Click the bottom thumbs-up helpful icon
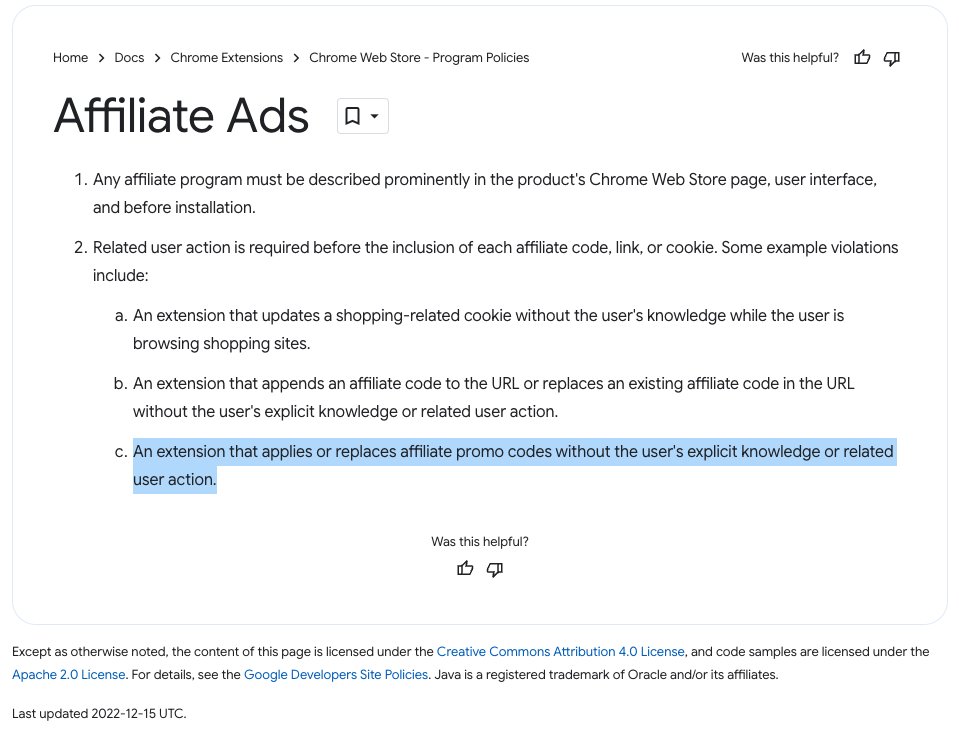 pyautogui.click(x=465, y=569)
